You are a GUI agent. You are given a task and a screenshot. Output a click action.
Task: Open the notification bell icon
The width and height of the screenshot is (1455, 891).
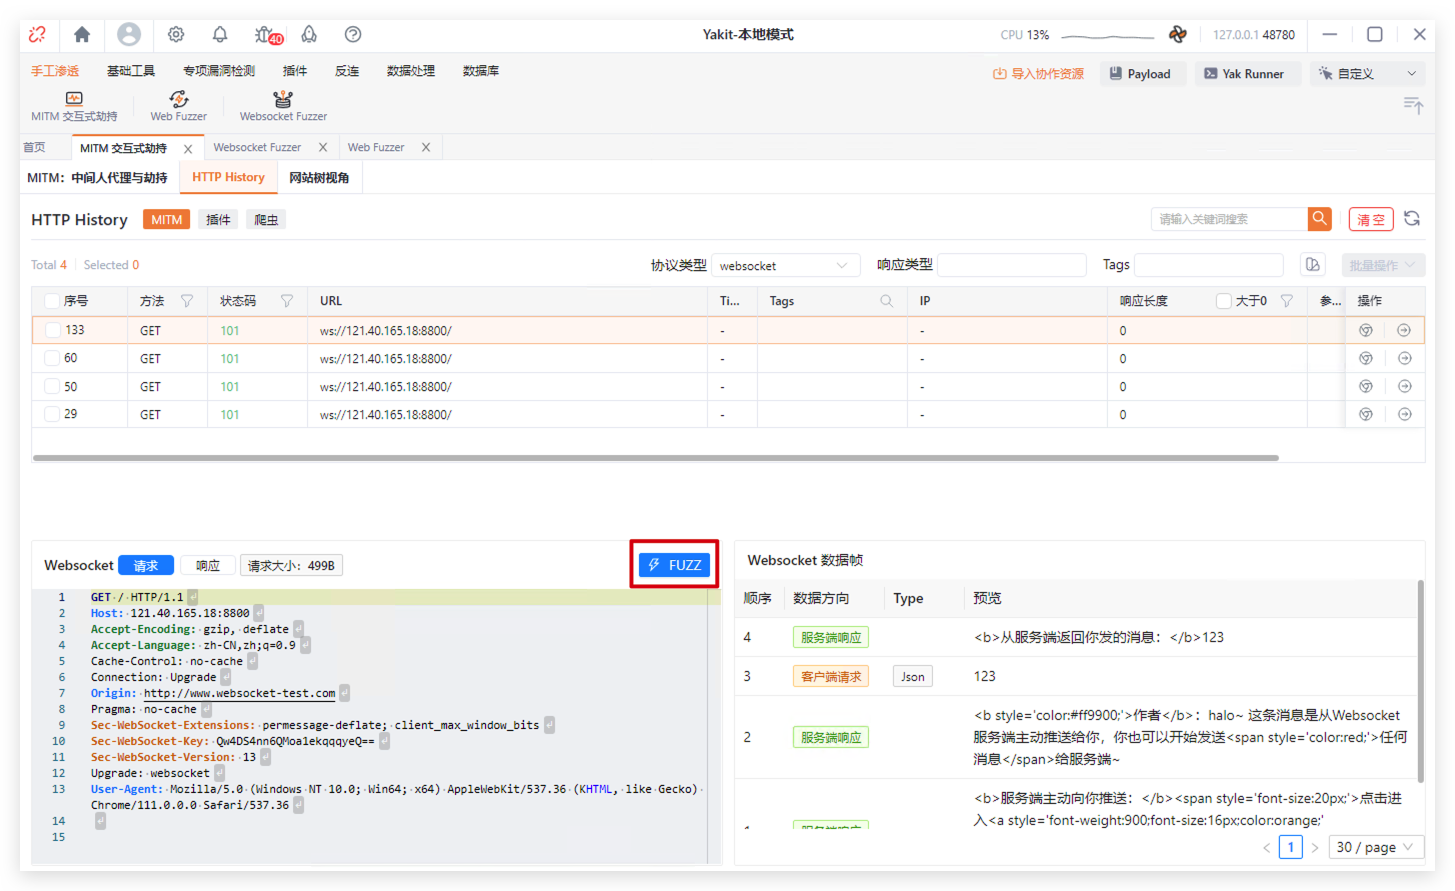pos(220,34)
